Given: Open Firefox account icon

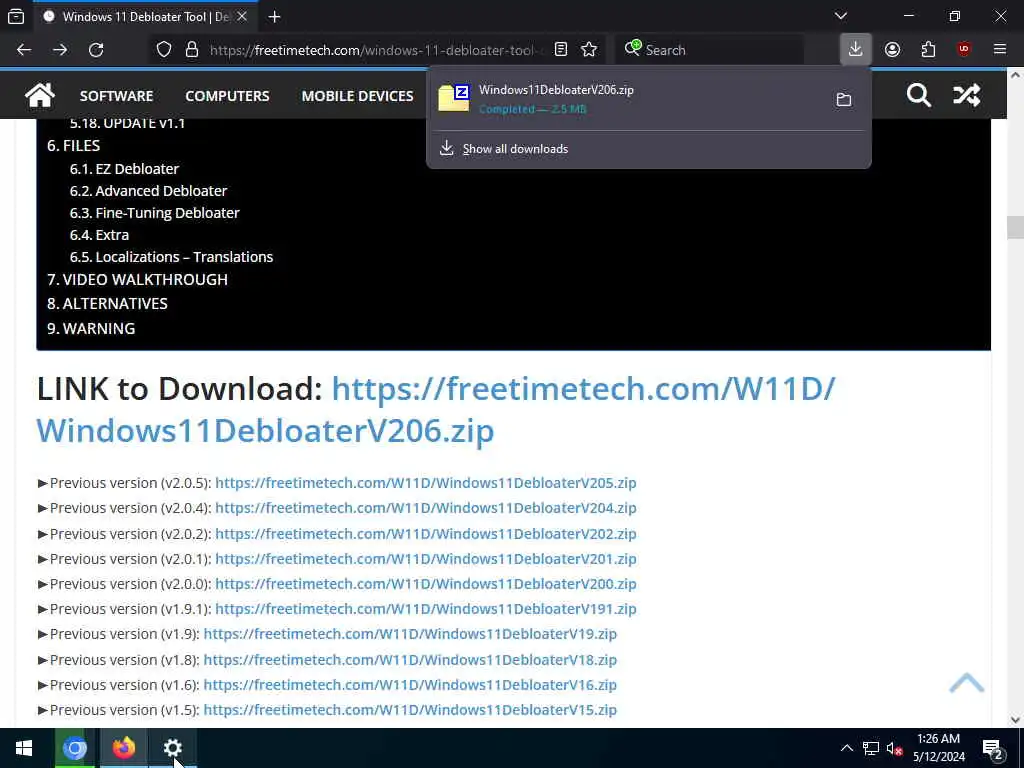Looking at the screenshot, I should 892,50.
